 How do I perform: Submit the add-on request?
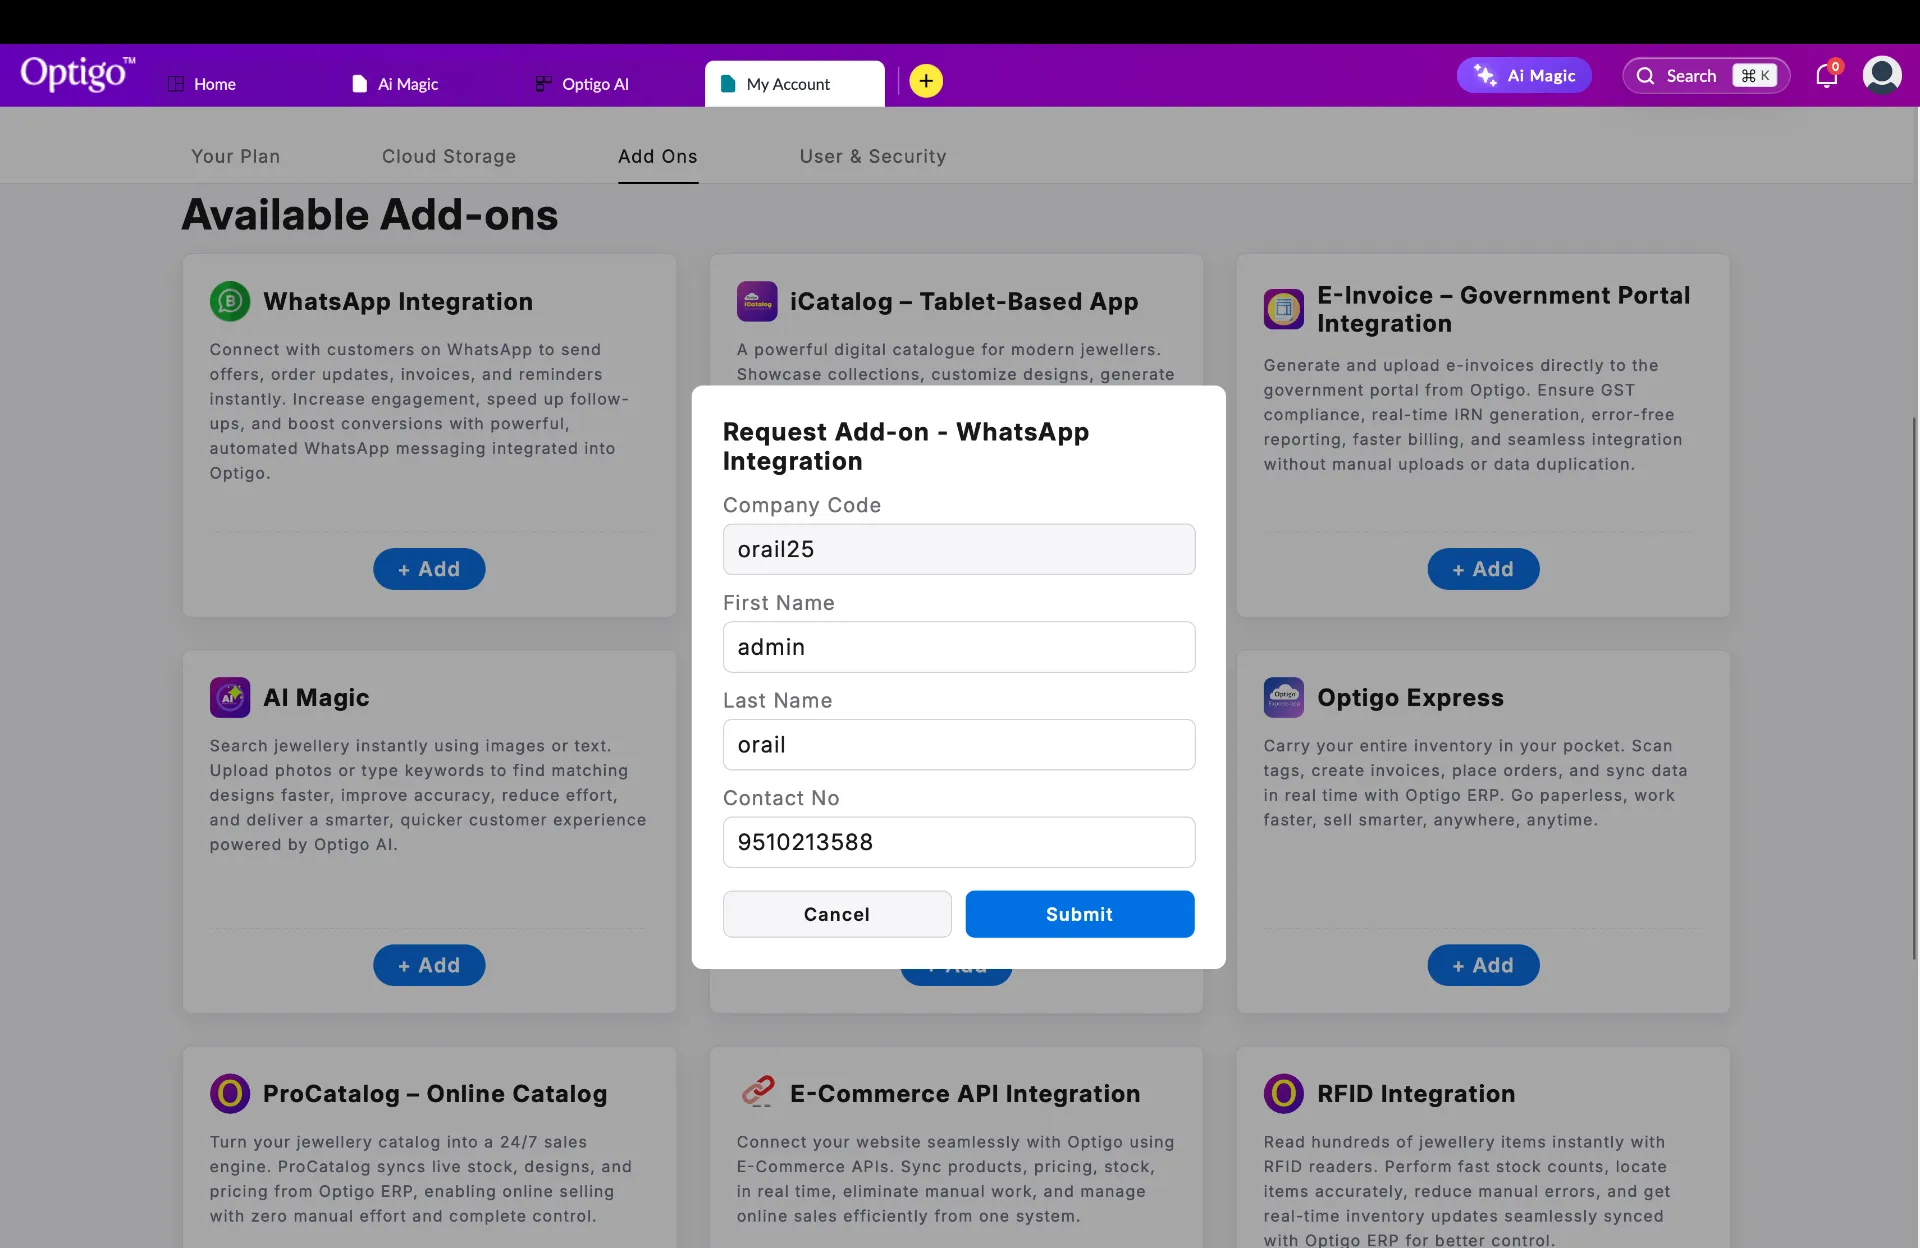click(1079, 914)
